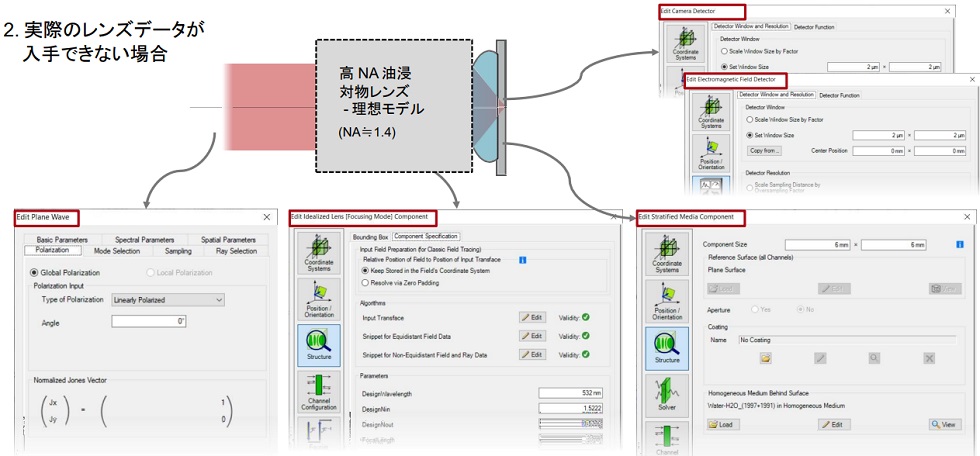Click Copy from... in Electromagnetic Field Detector

coord(764,151)
